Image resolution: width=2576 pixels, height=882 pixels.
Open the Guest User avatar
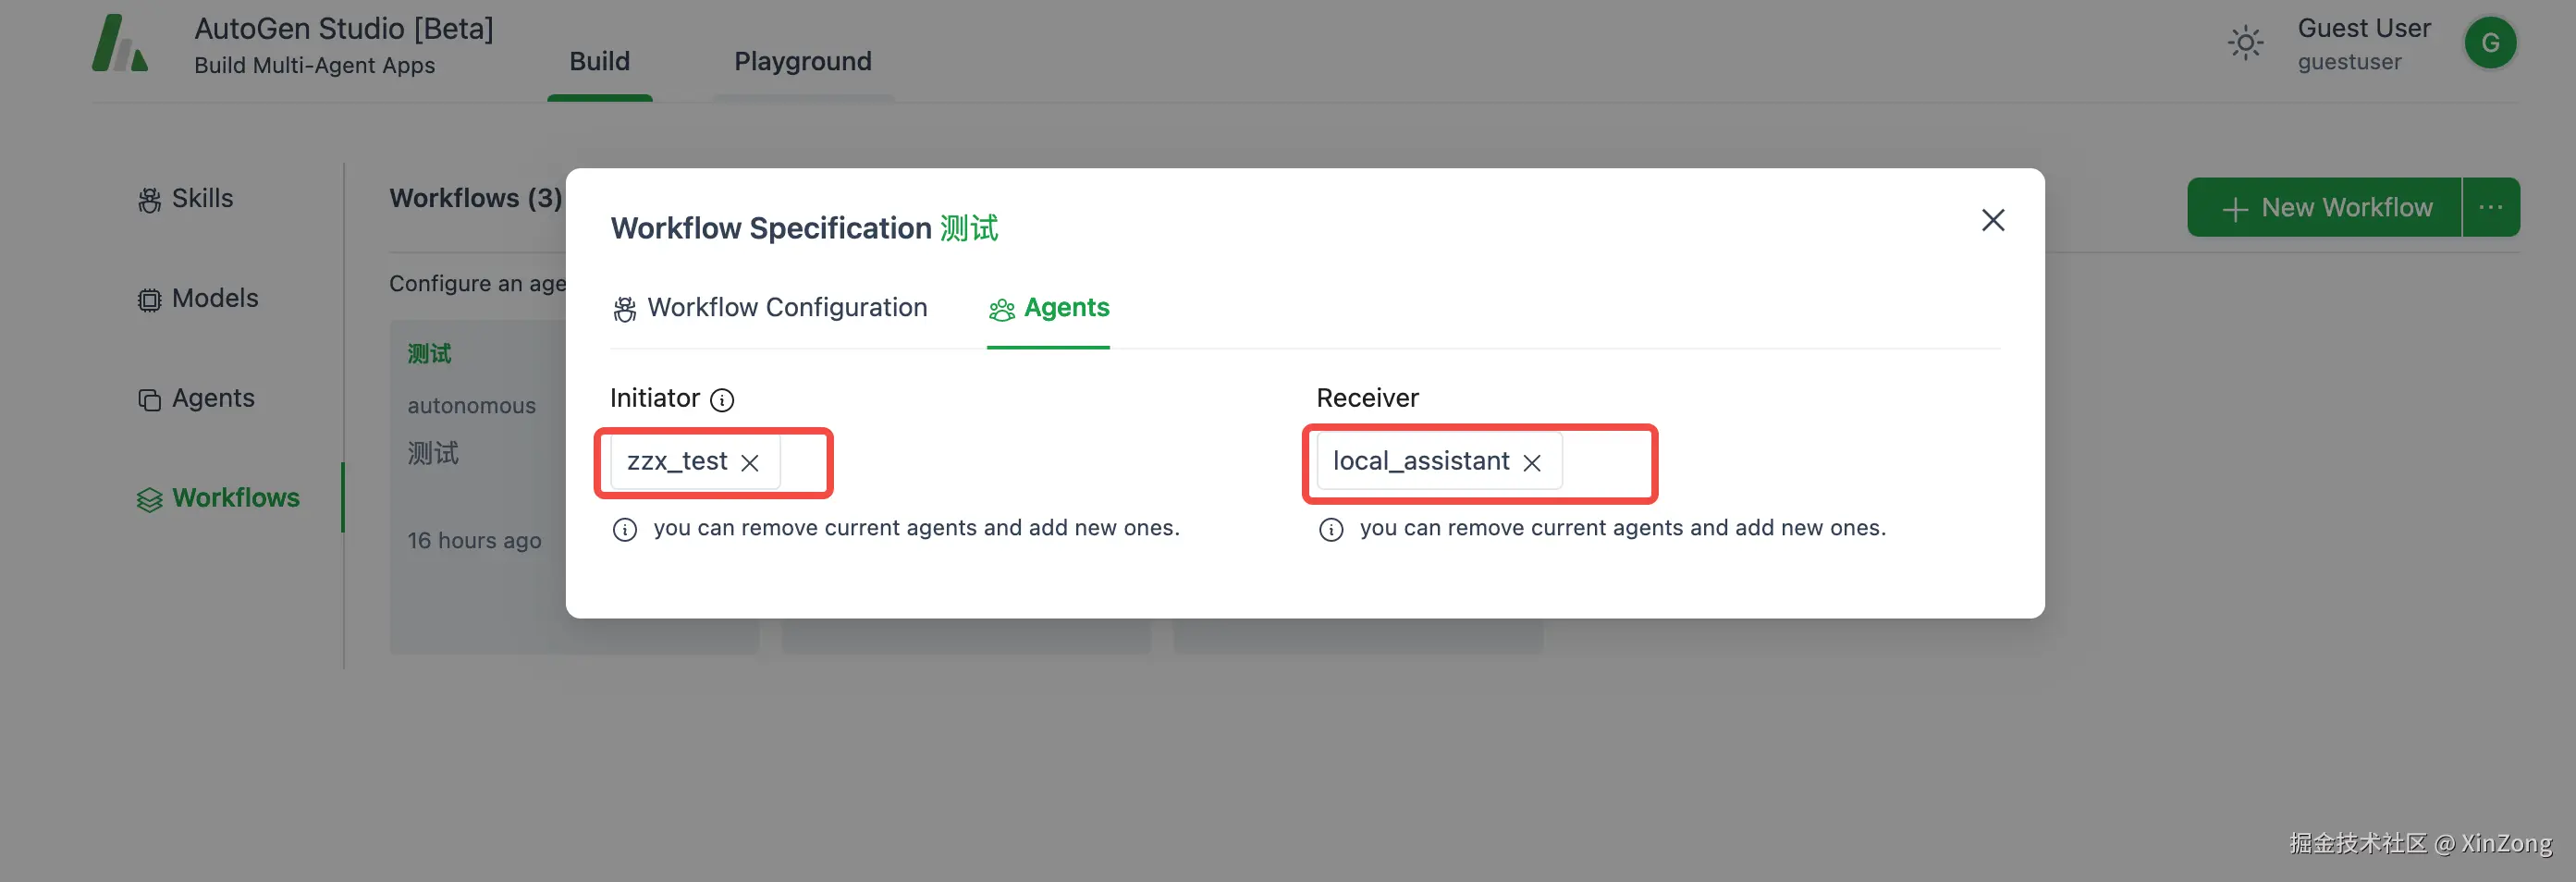2489,44
